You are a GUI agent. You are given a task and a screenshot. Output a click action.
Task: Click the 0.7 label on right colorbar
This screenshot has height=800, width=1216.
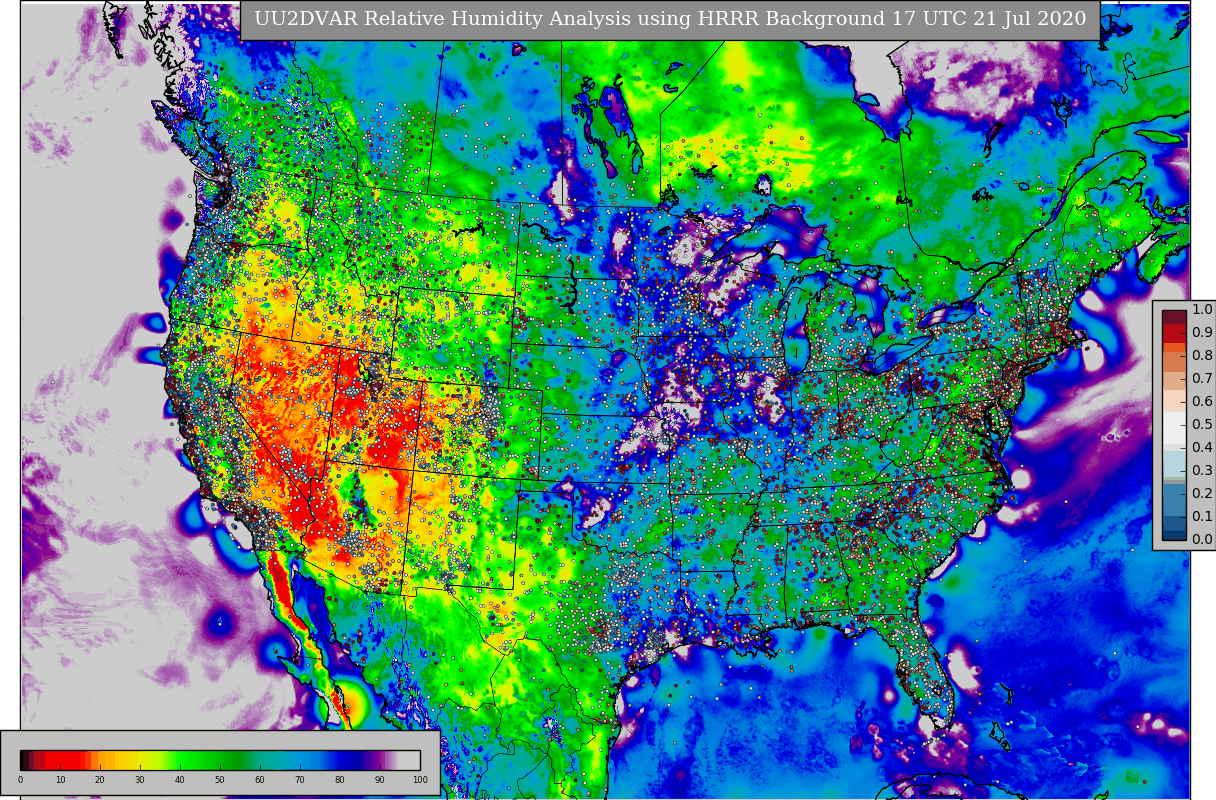tap(1202, 379)
